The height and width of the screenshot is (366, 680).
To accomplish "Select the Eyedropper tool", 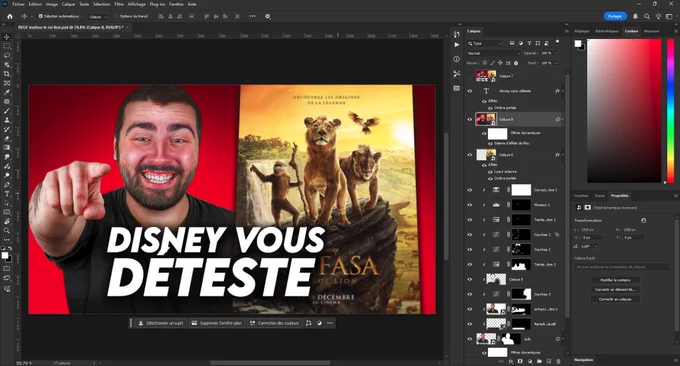I will tap(7, 92).
